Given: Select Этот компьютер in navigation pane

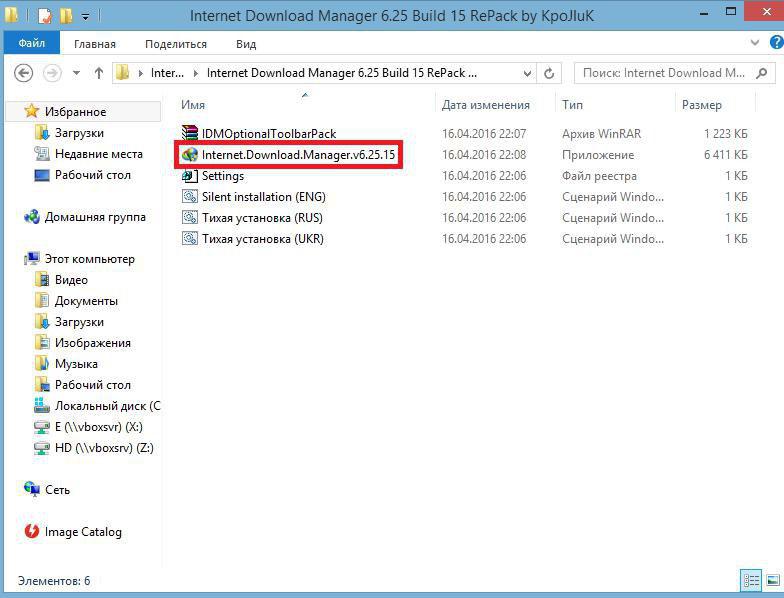Looking at the screenshot, I should coord(90,259).
